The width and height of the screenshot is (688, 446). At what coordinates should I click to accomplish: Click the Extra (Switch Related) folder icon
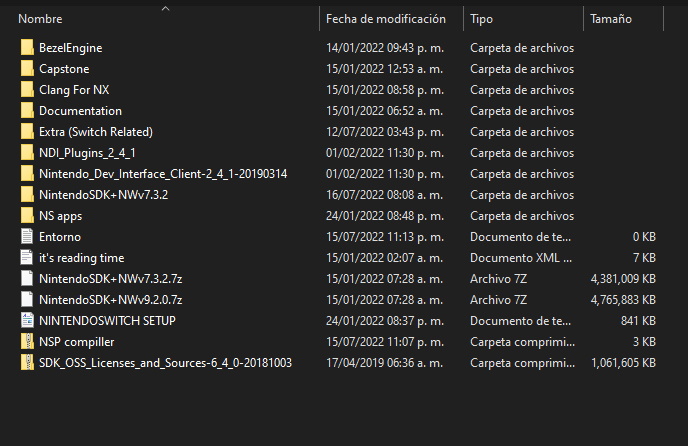point(27,132)
